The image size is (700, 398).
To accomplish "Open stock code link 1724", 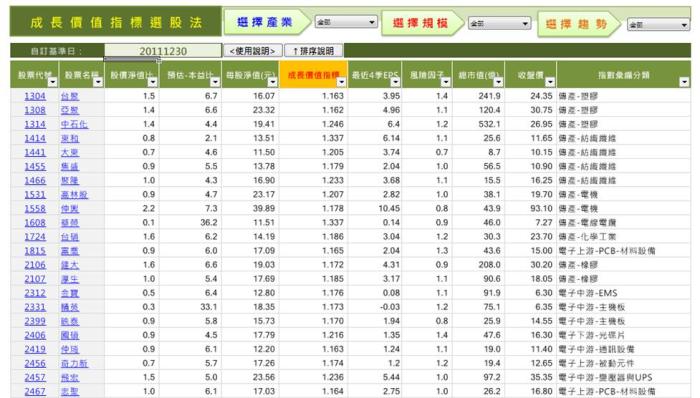I will coord(35,236).
